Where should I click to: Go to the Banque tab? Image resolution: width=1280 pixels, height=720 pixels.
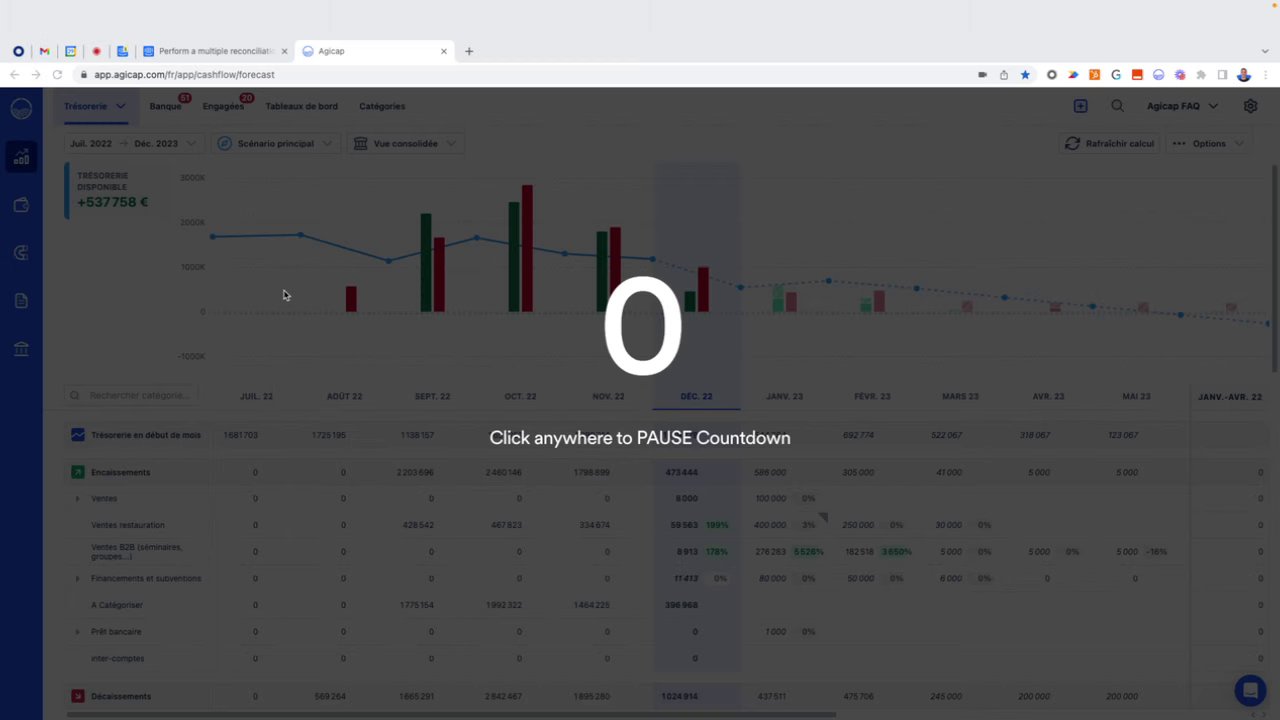(166, 106)
